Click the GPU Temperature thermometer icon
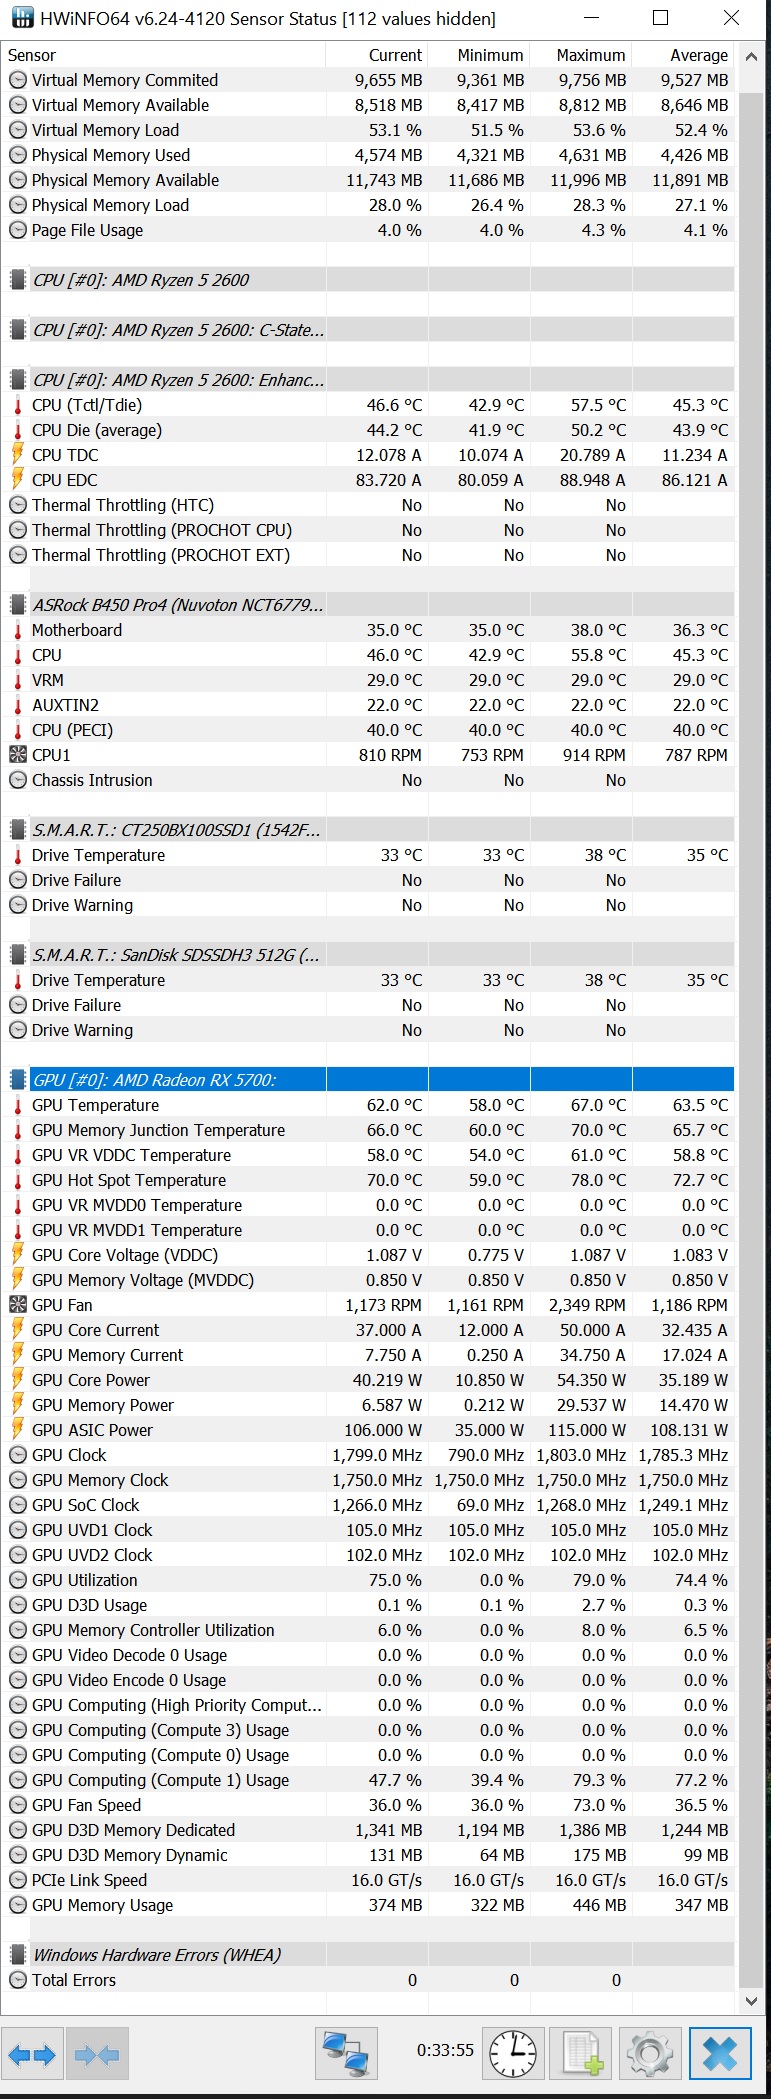Viewport: 771px width, 2099px height. tap(17, 1105)
